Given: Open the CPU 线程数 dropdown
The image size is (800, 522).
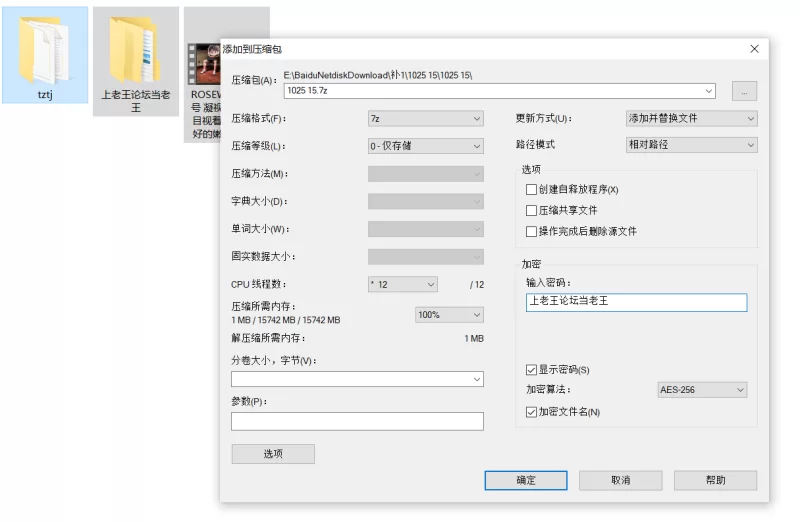Looking at the screenshot, I should pyautogui.click(x=403, y=284).
